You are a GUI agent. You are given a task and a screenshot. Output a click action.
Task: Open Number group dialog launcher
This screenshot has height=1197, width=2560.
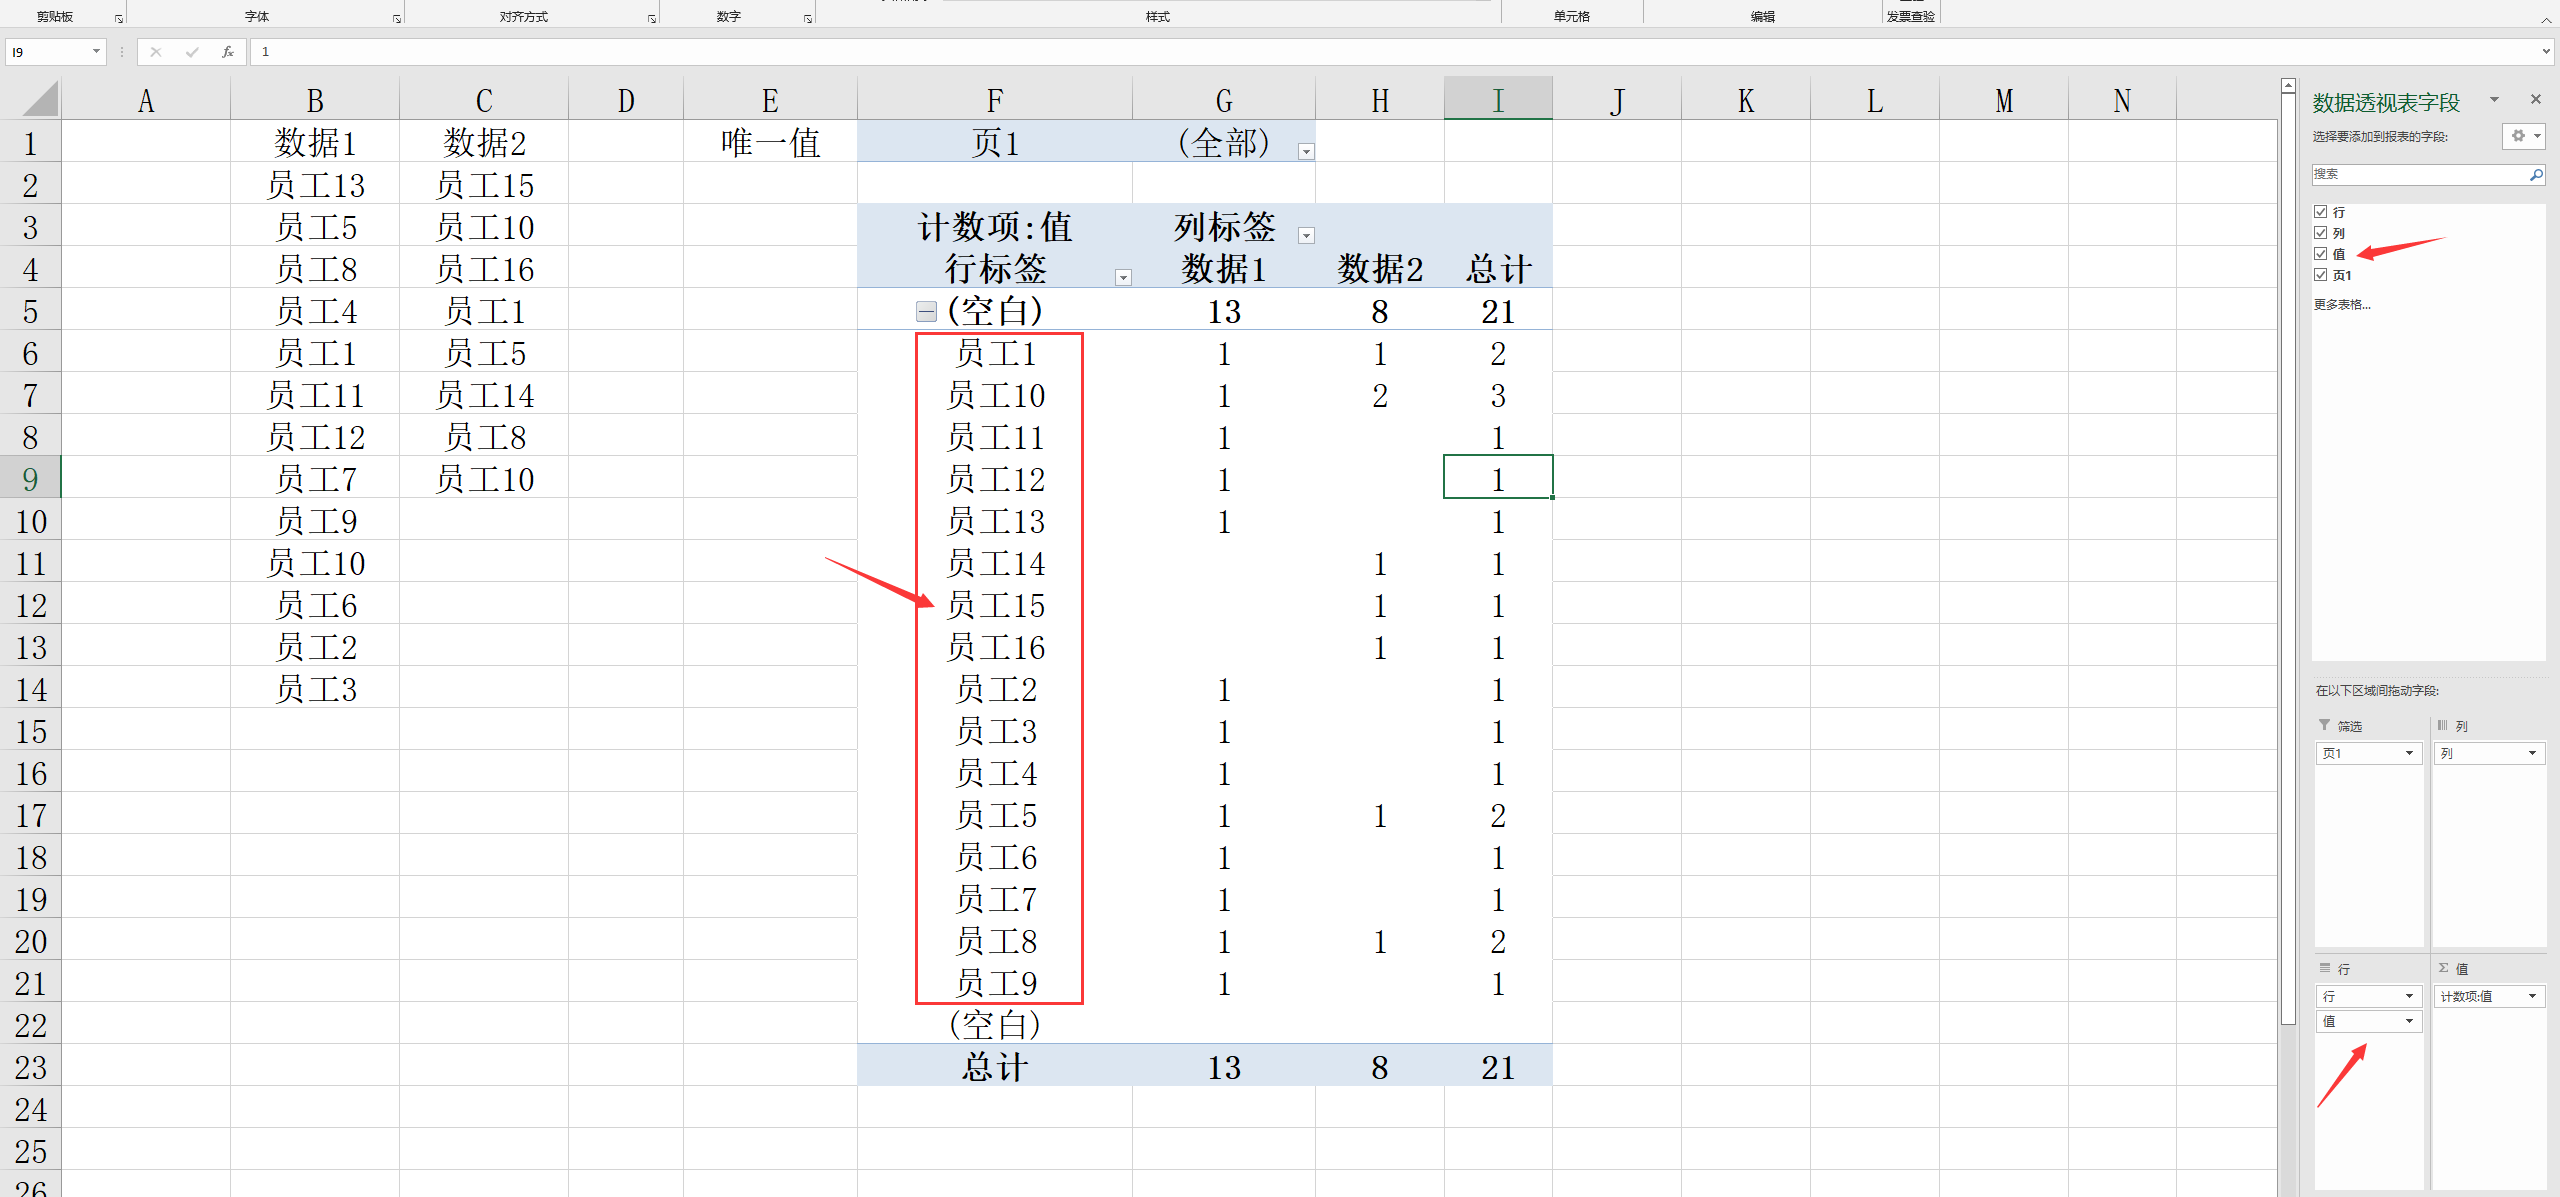tap(808, 18)
